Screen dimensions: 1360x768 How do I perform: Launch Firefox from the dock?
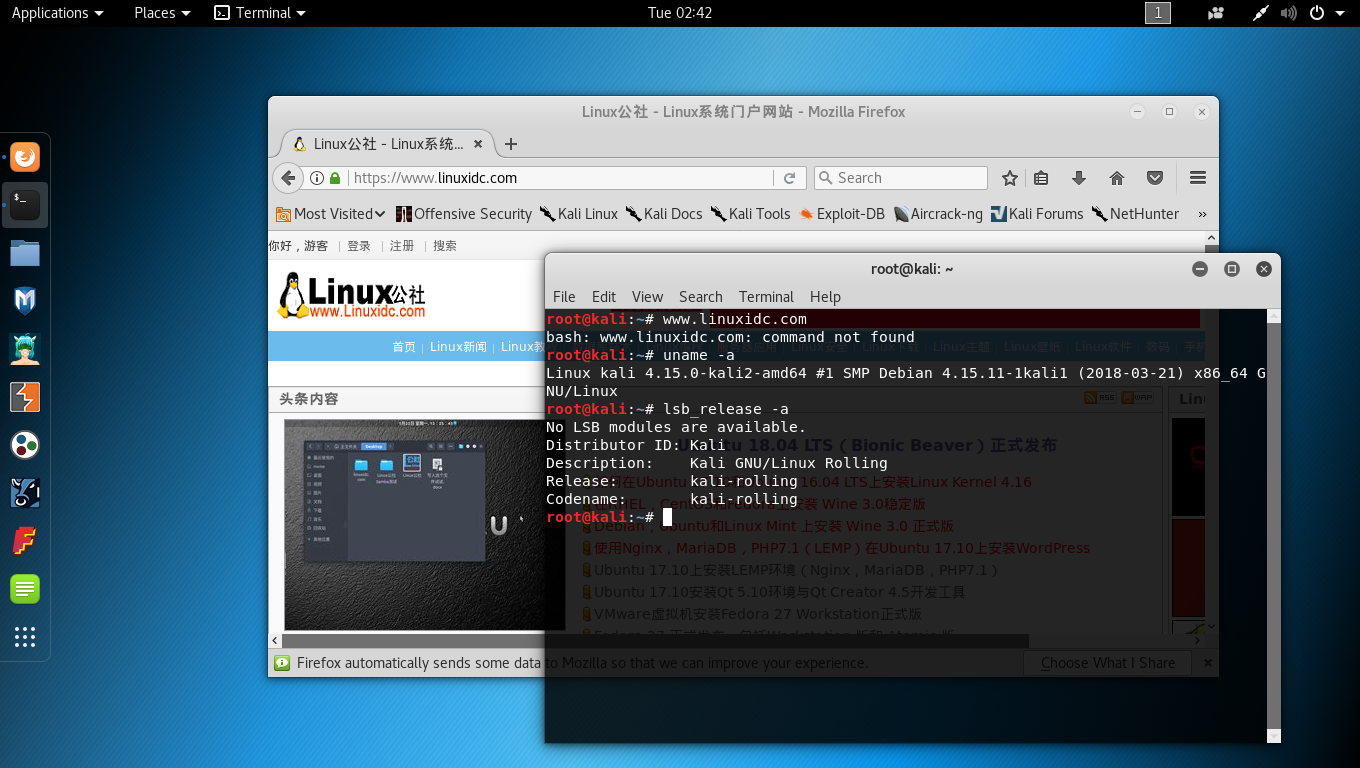tap(25, 157)
